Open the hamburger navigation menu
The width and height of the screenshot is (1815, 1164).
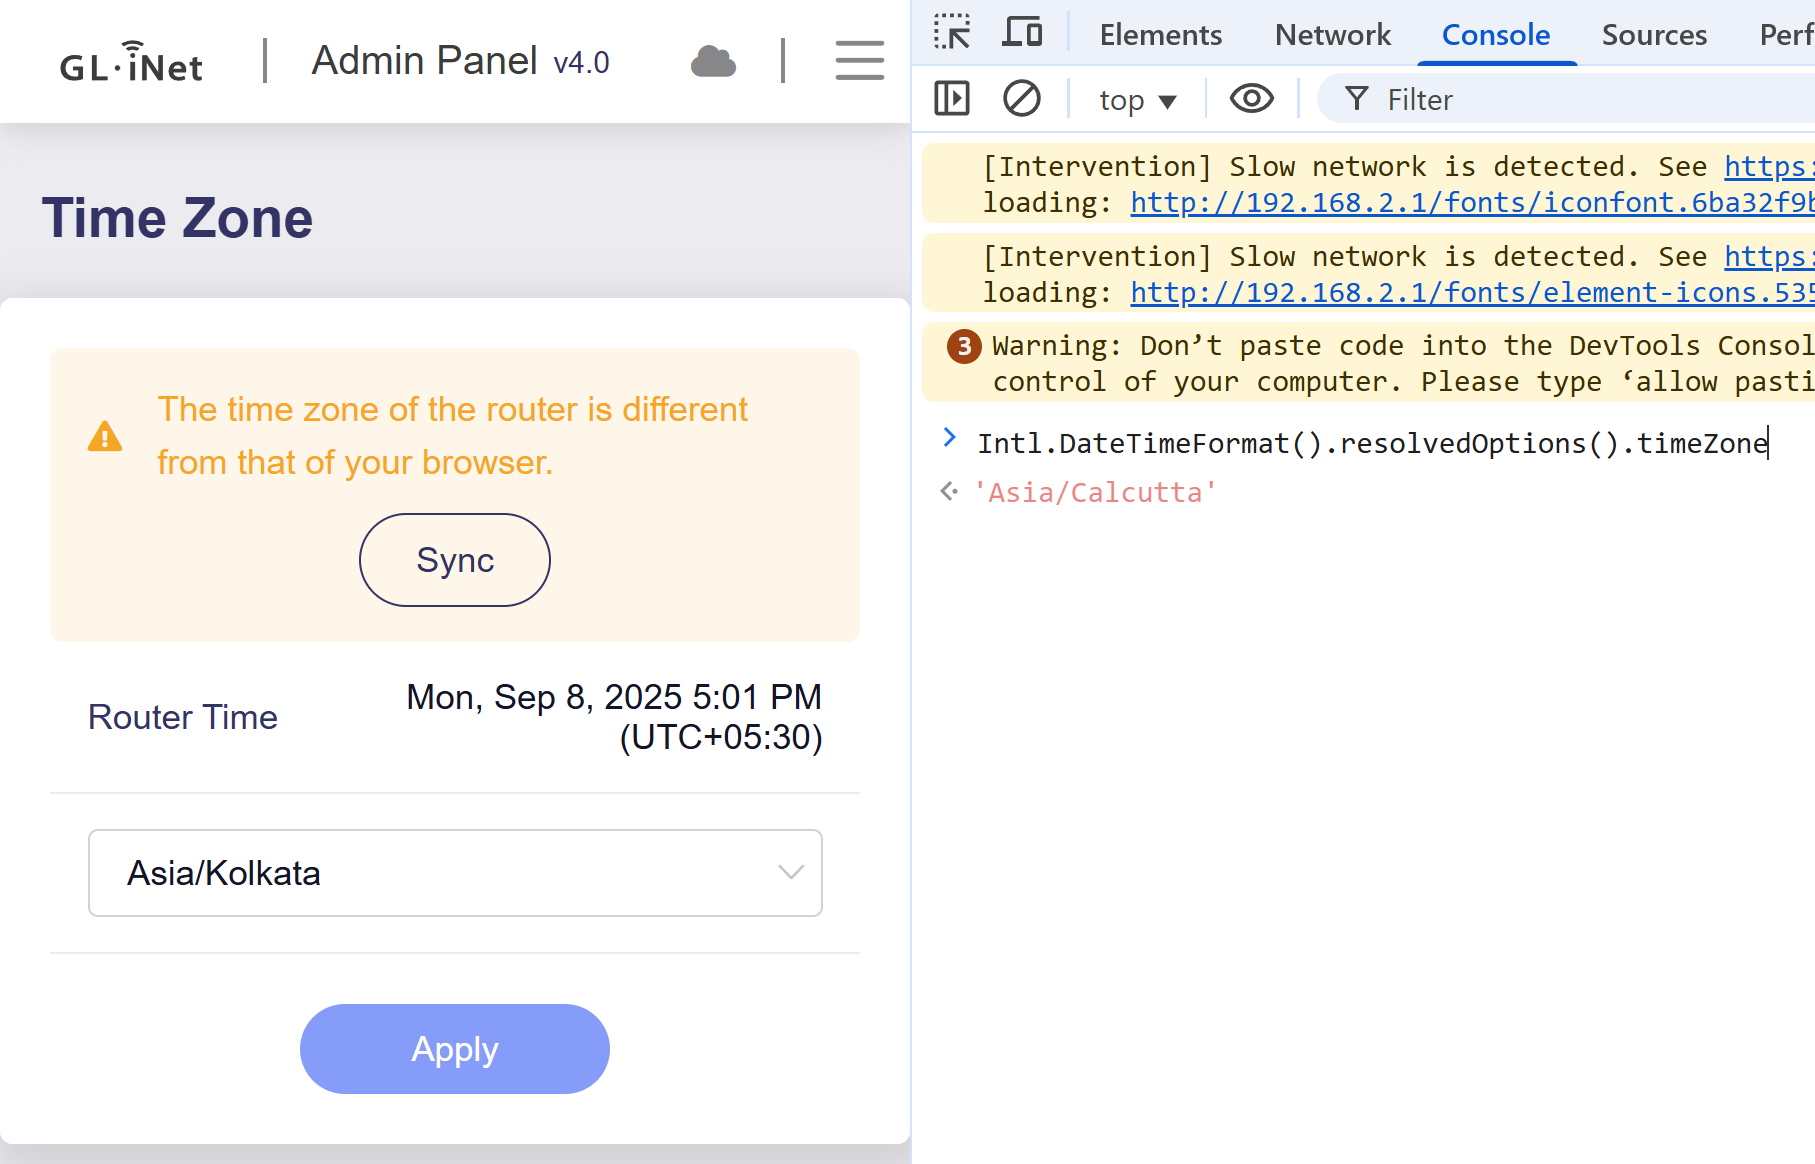[x=859, y=61]
